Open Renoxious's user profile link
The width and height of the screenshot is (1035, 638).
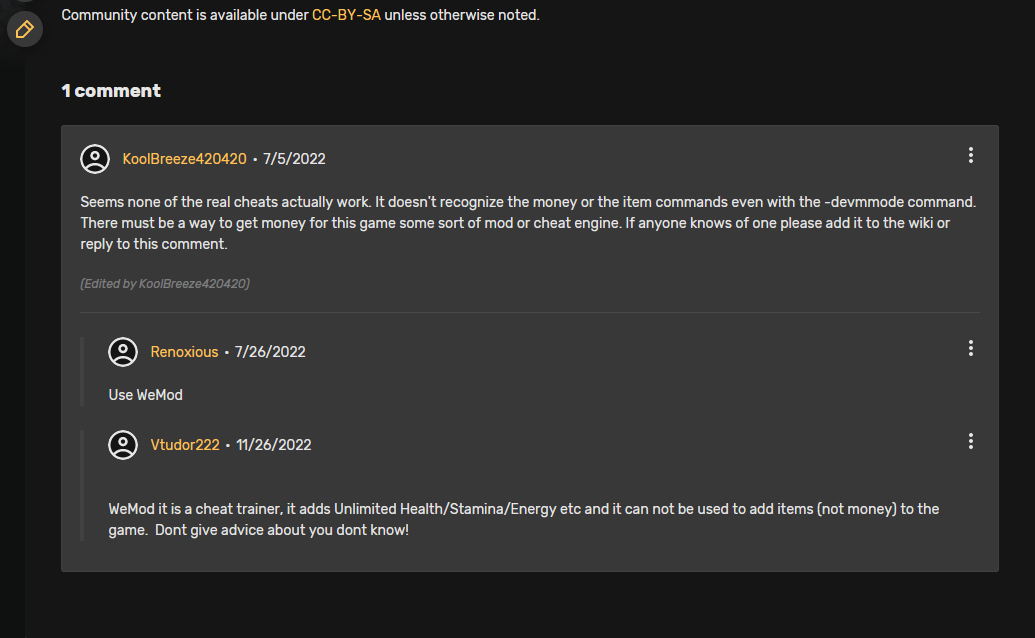pos(184,352)
